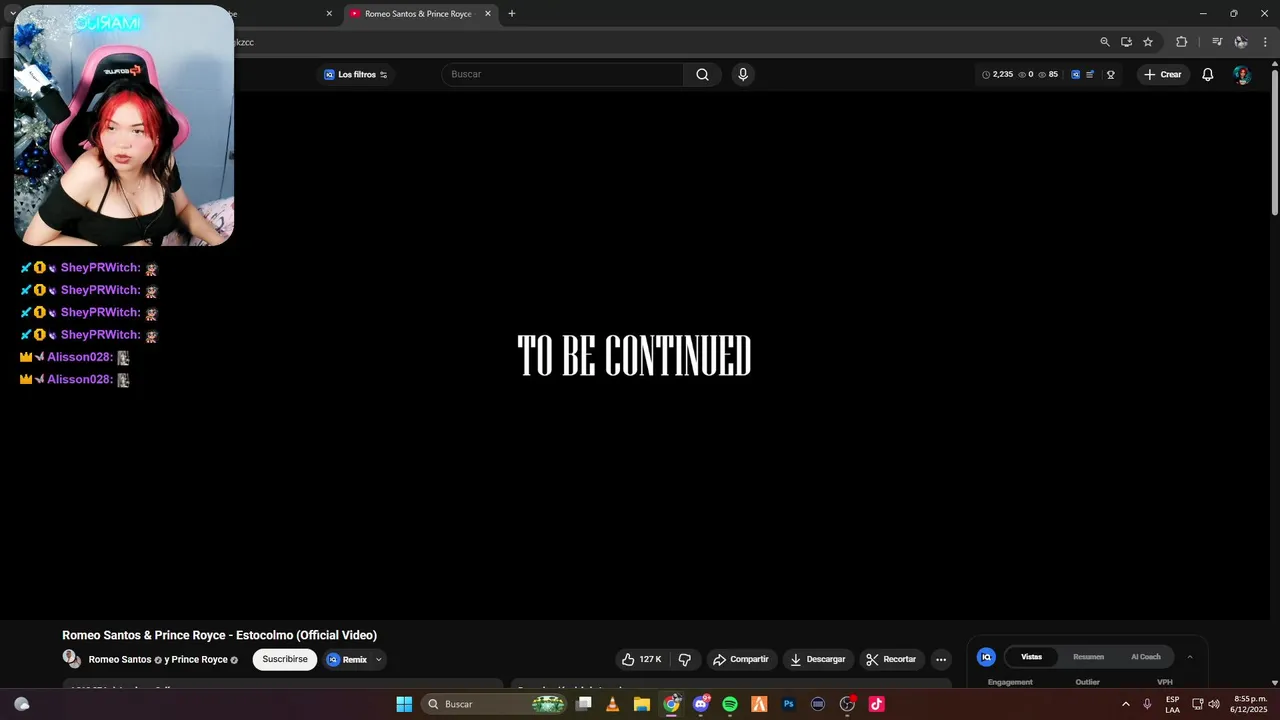1280x720 pixels.
Task: Click the Recortar clip button
Action: 892,660
